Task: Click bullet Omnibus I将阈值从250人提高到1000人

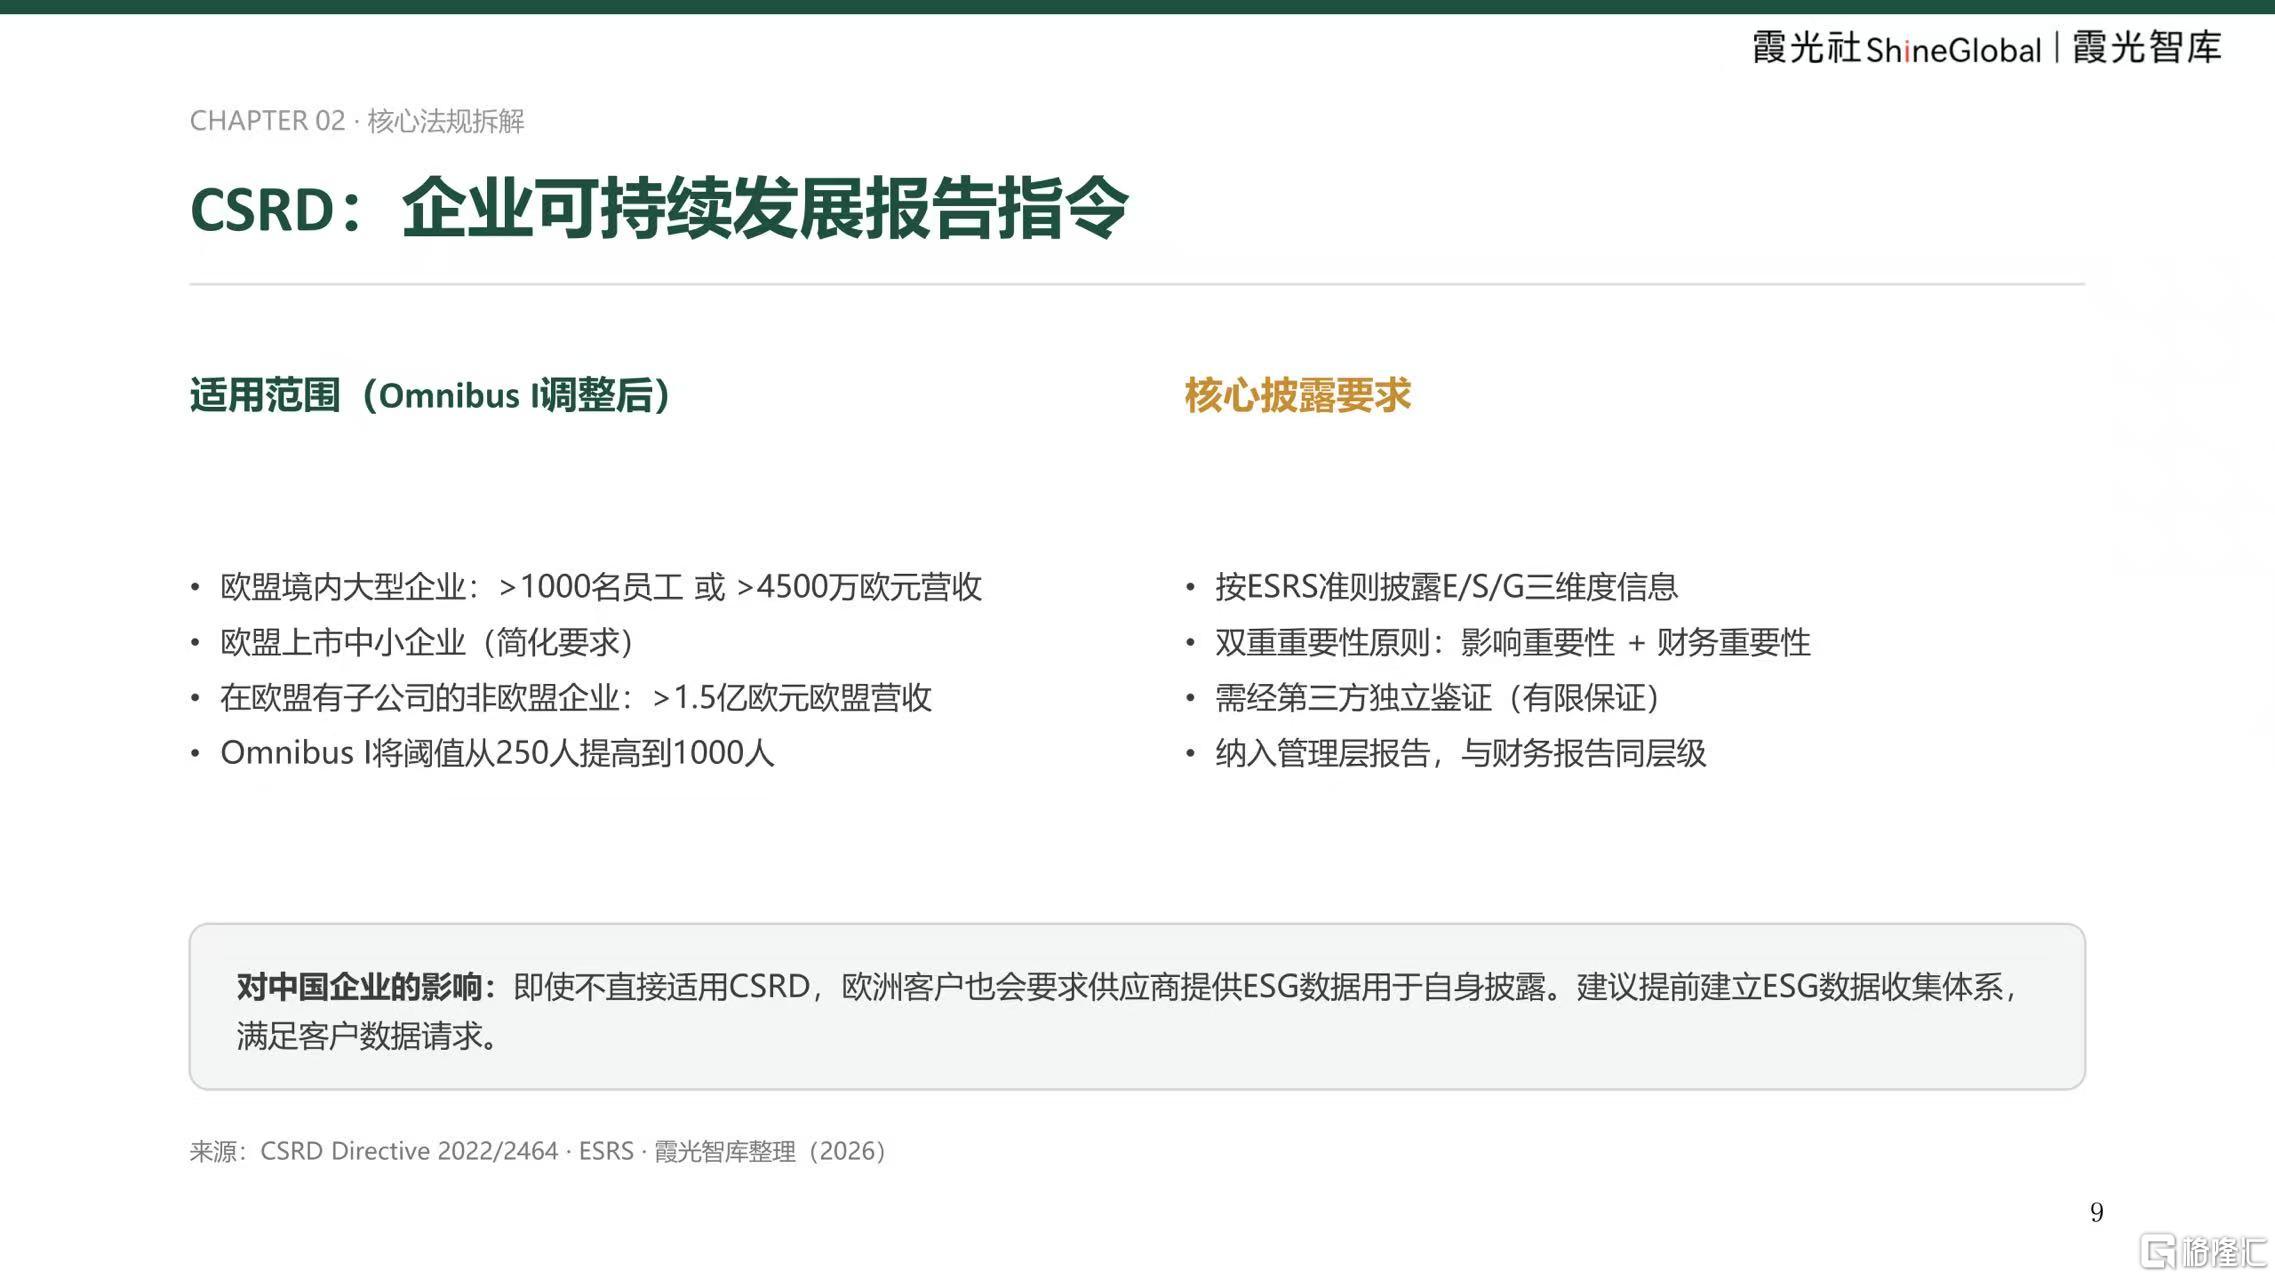Action: [x=497, y=752]
